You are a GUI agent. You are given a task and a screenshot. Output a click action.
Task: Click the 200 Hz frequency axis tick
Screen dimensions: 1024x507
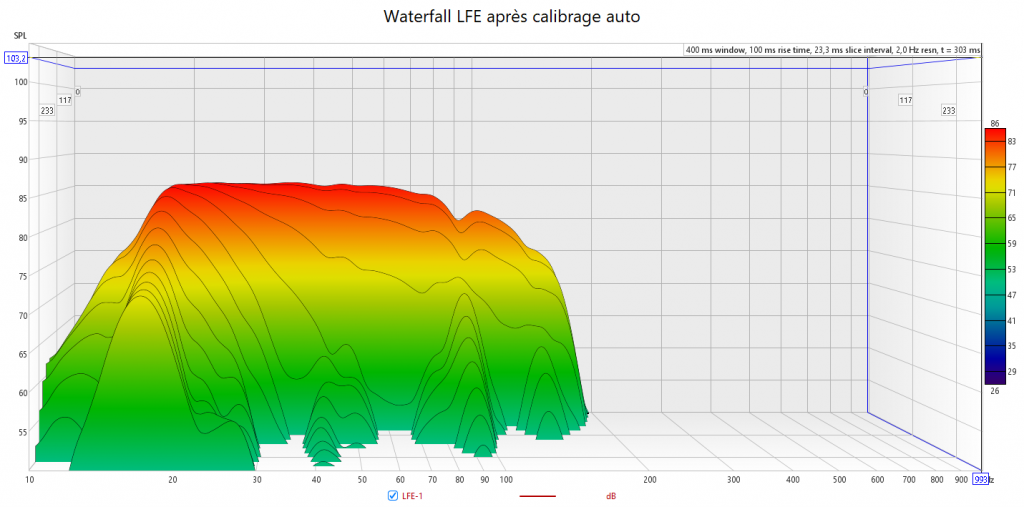(x=650, y=480)
